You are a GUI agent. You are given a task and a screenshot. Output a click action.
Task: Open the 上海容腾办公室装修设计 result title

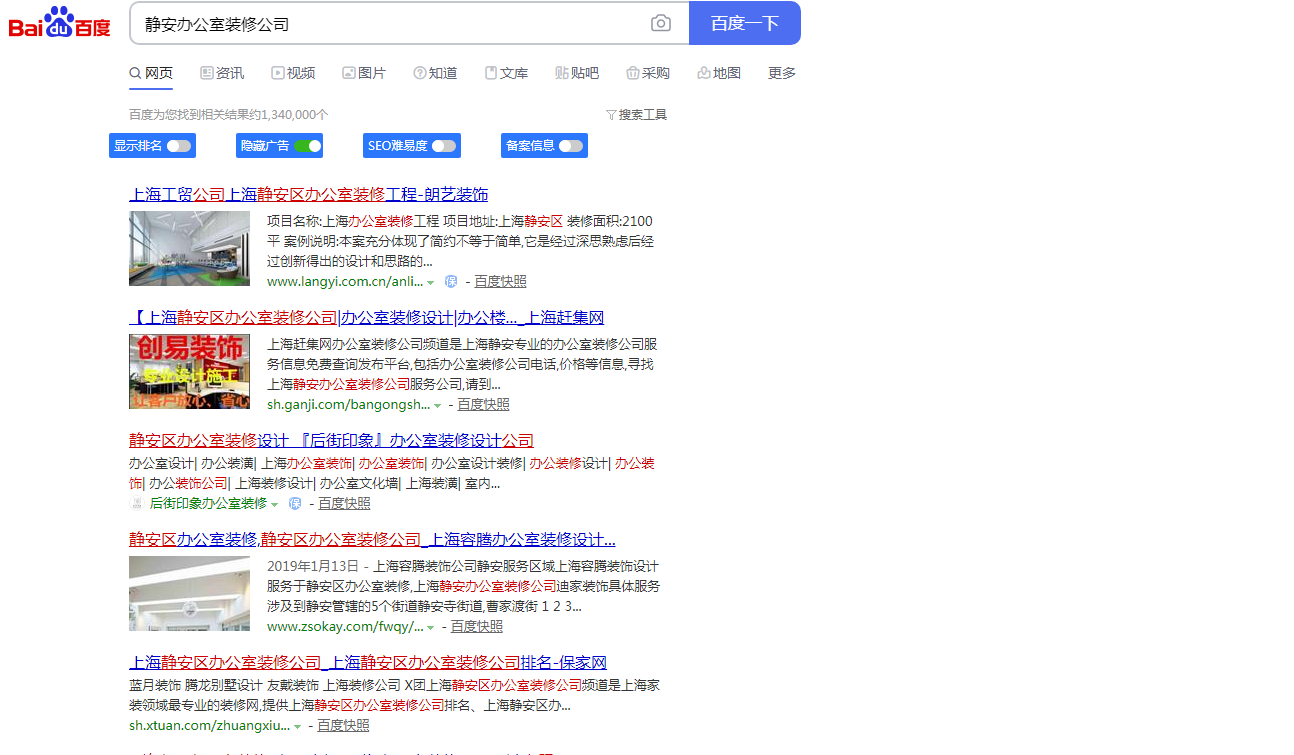(372, 540)
